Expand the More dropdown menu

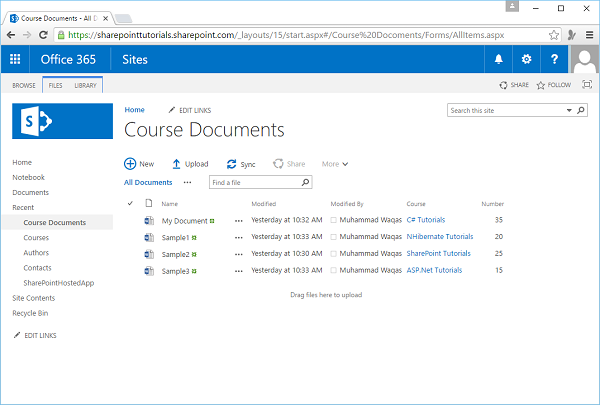point(335,164)
